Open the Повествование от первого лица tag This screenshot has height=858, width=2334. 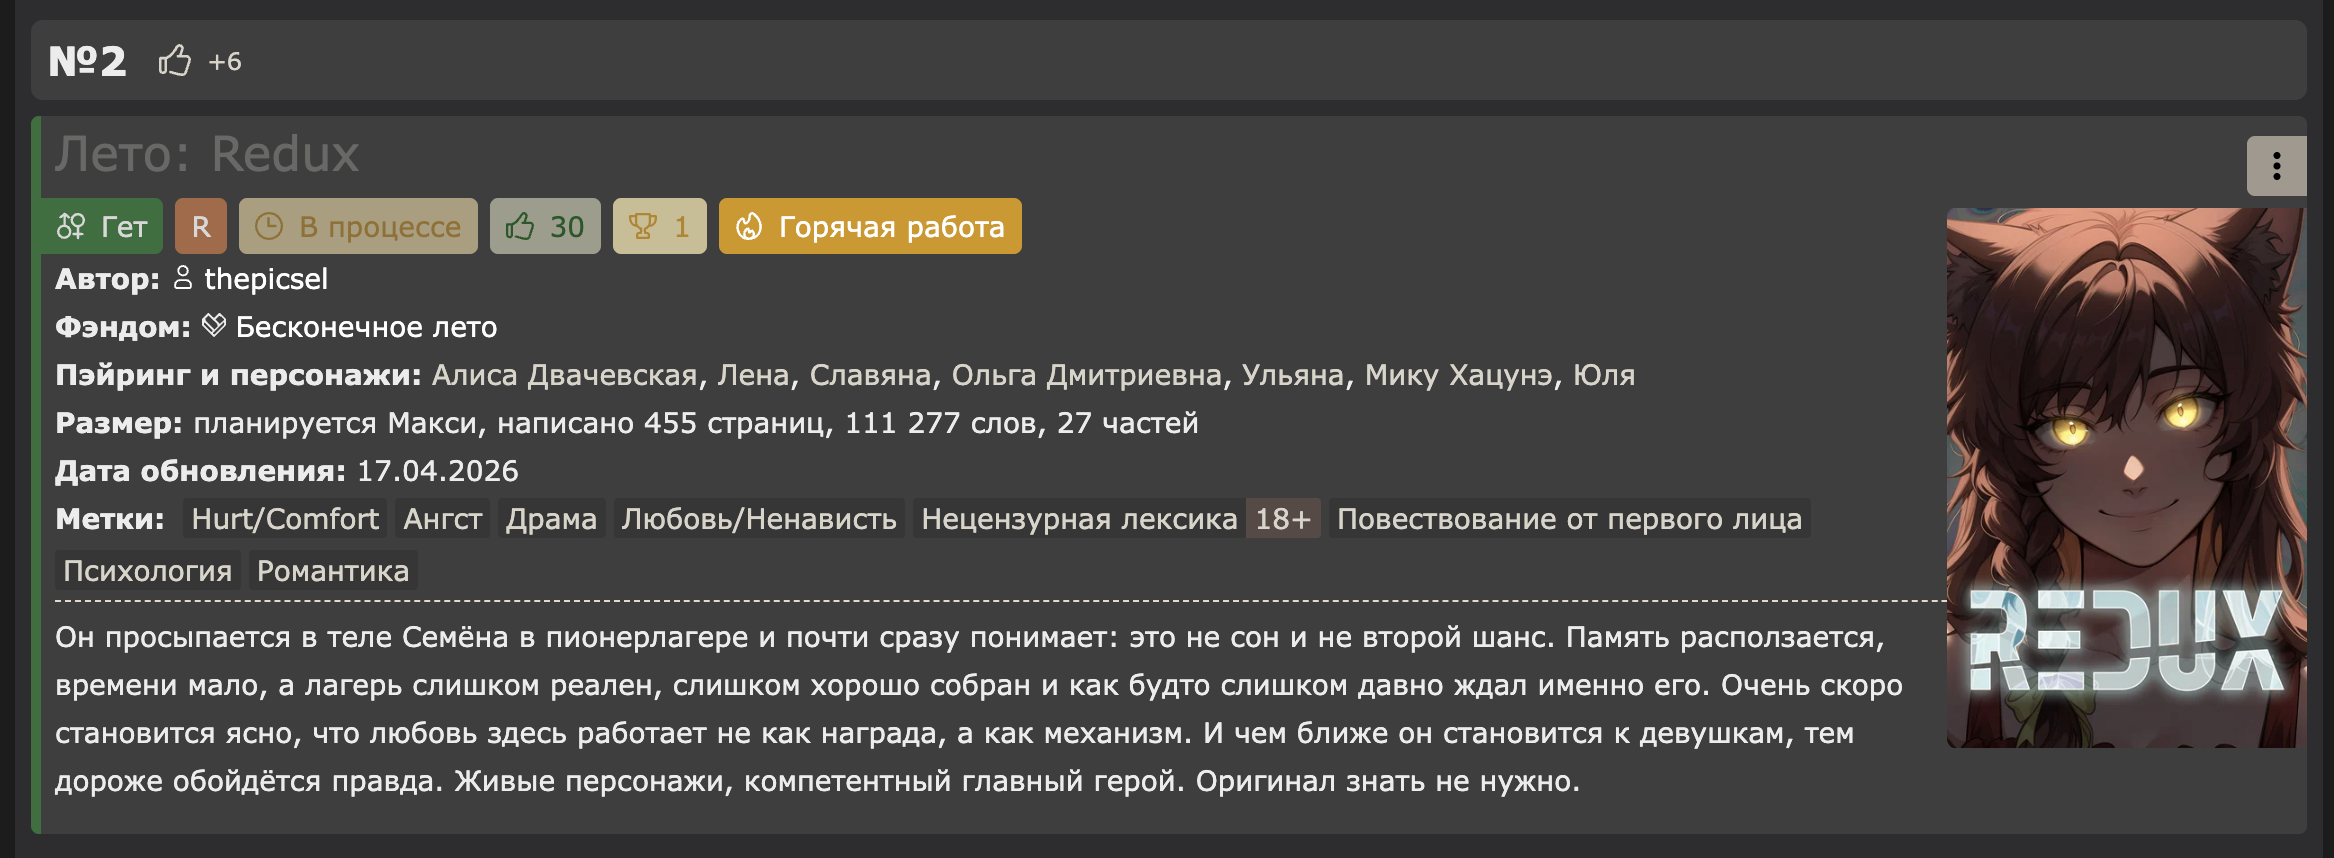click(x=1569, y=519)
